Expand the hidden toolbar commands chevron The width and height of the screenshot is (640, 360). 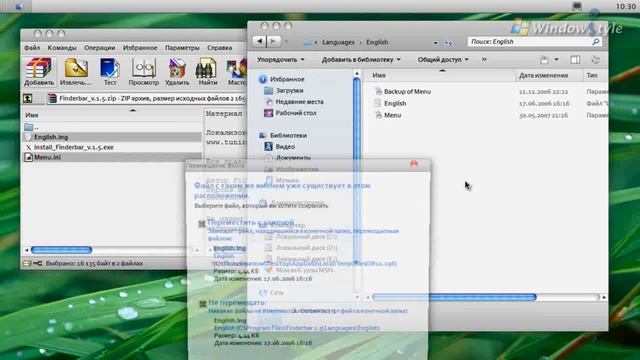point(484,60)
